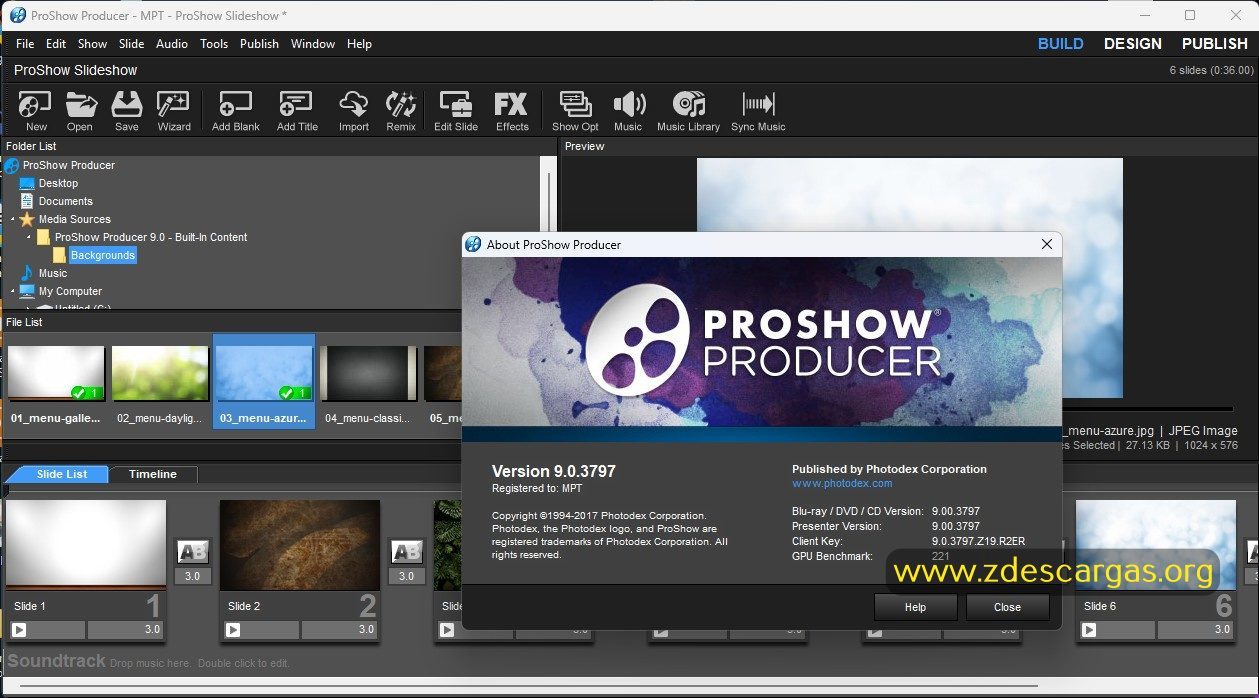Image resolution: width=1259 pixels, height=698 pixels.
Task: Click the Import toolbar icon
Action: [354, 110]
